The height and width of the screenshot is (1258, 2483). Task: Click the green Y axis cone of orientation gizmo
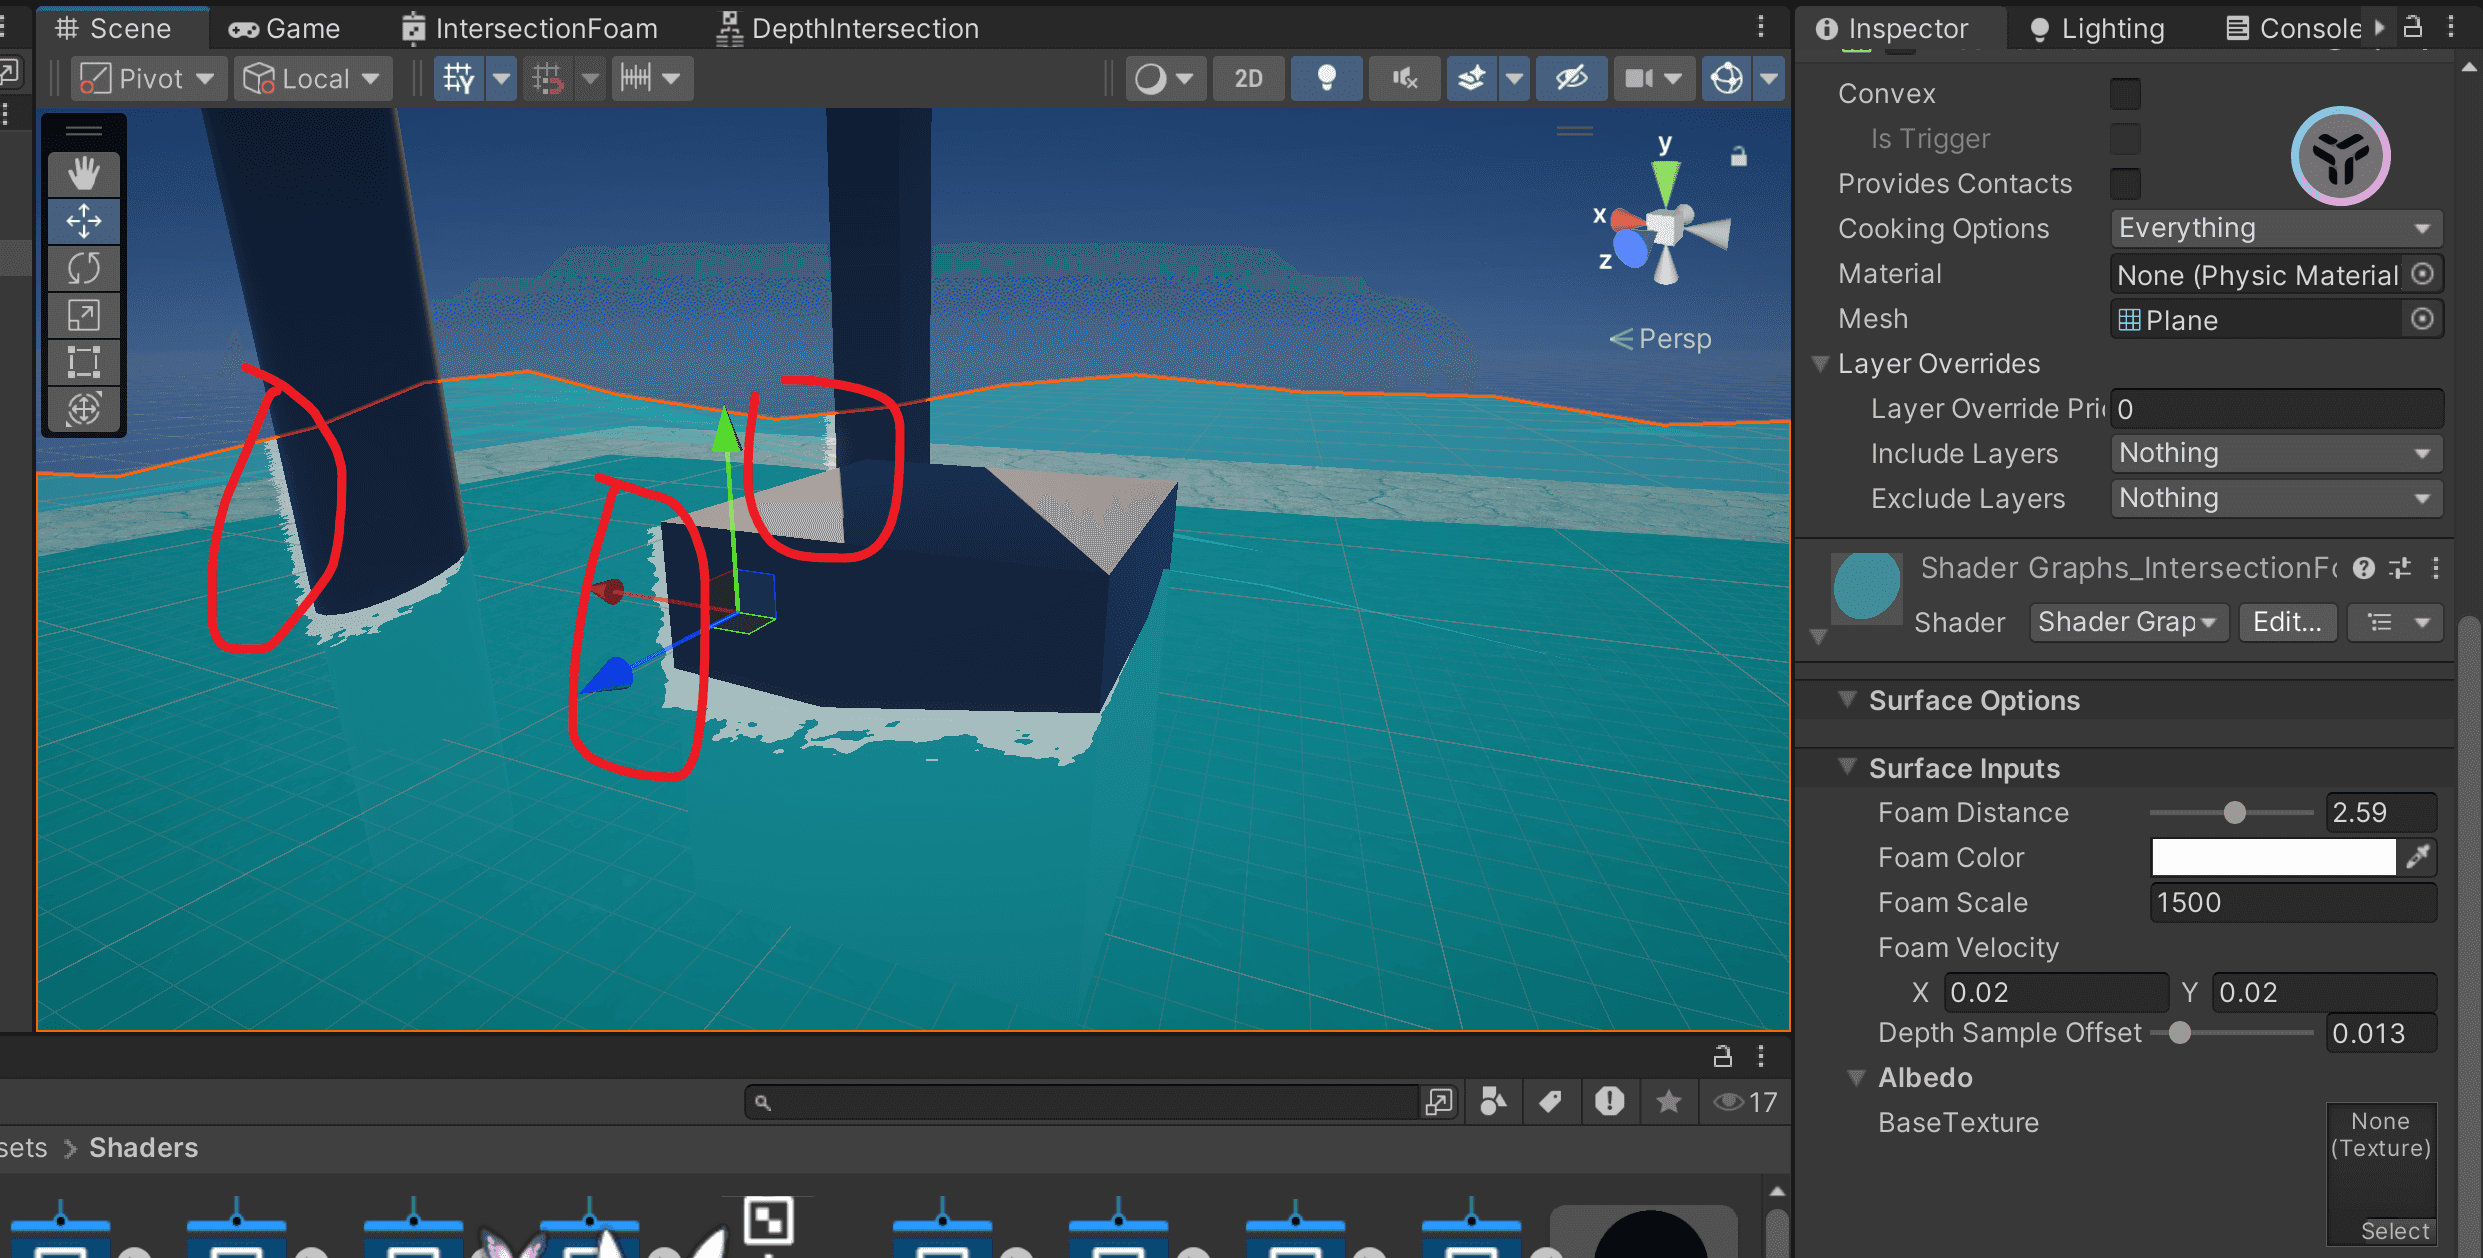pyautogui.click(x=1665, y=182)
